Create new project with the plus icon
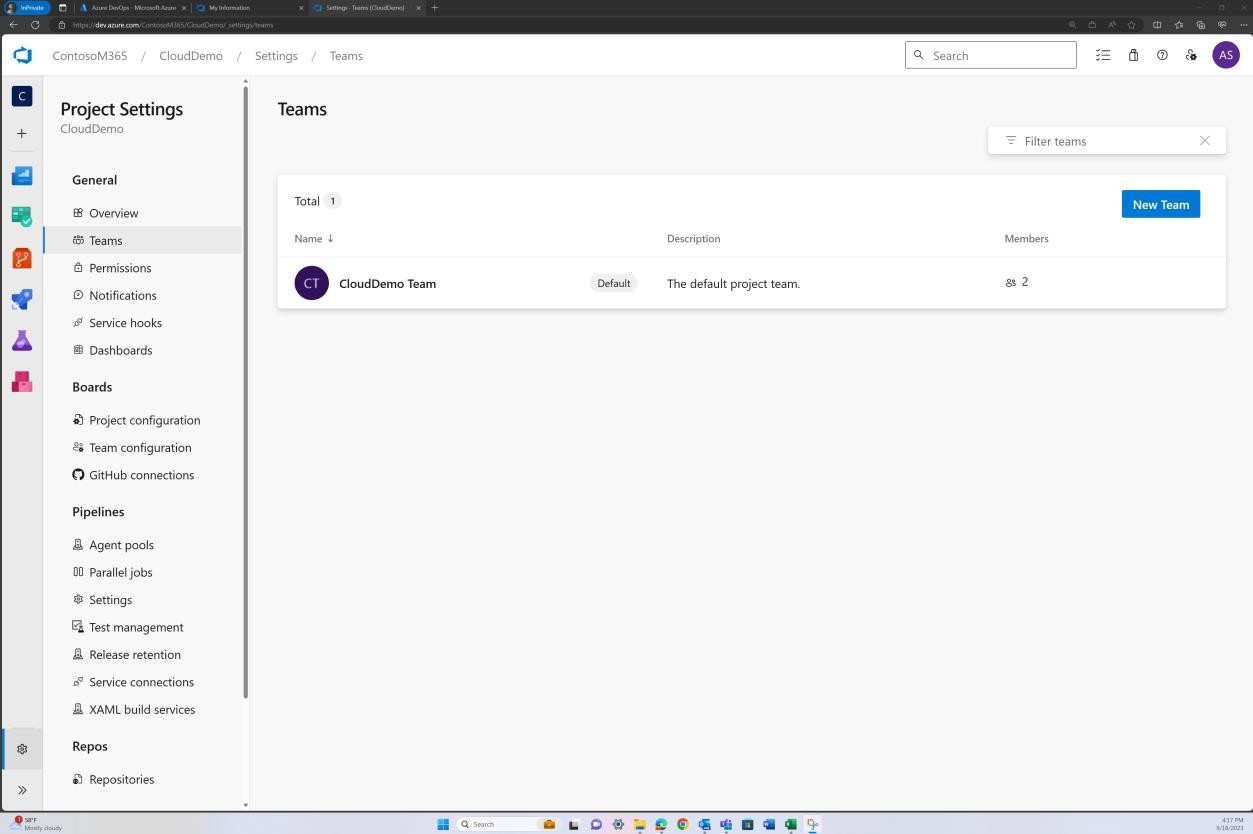This screenshot has height=834, width=1253. coord(21,133)
